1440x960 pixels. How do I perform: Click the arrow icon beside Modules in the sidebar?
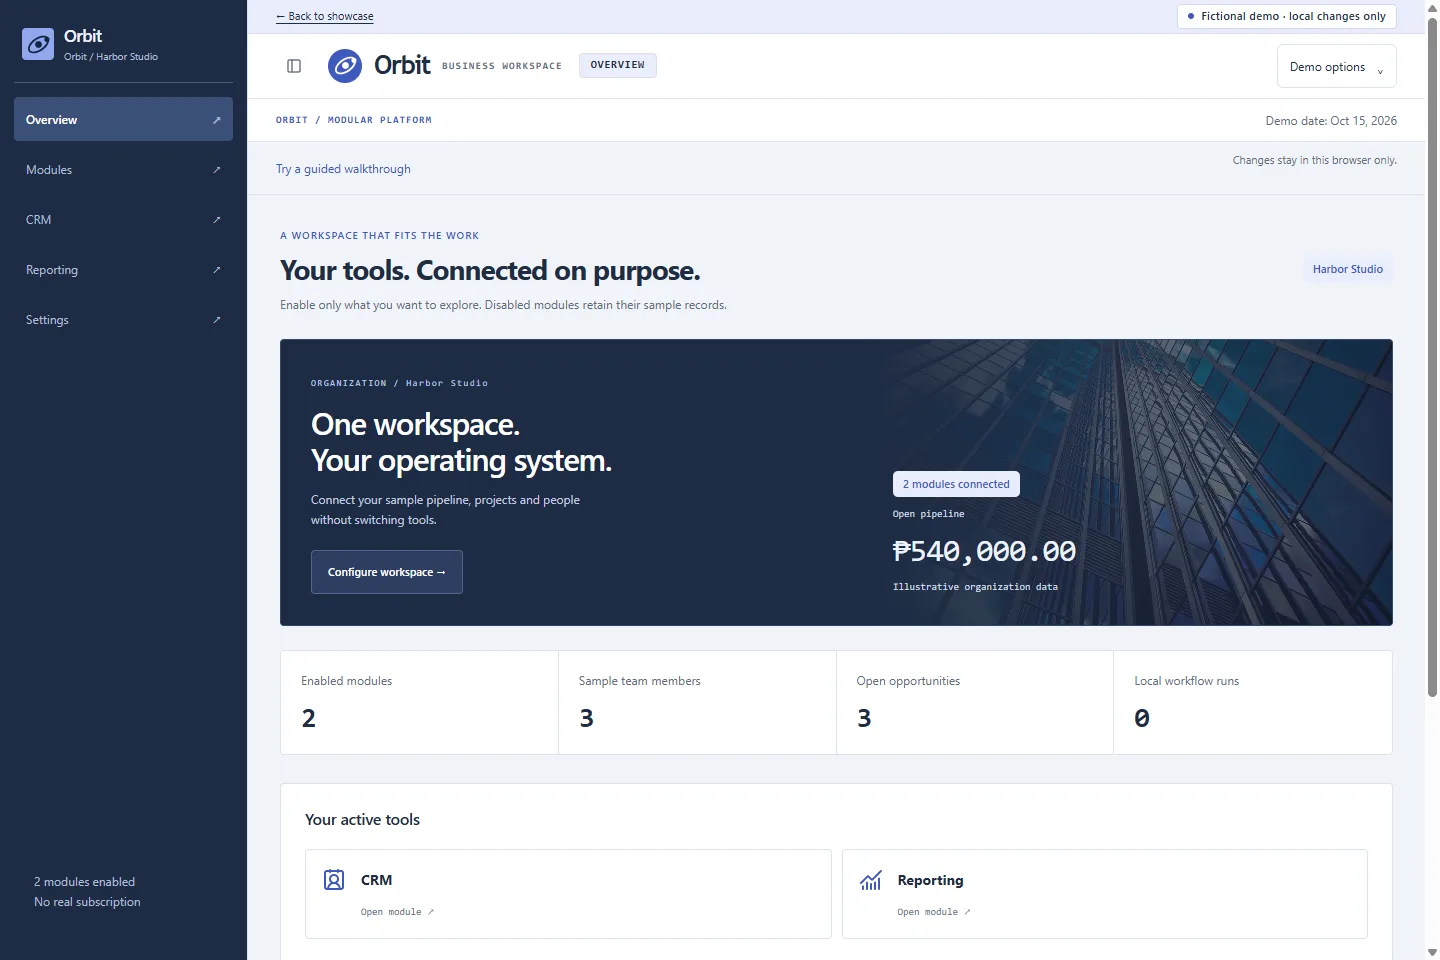[x=217, y=170]
